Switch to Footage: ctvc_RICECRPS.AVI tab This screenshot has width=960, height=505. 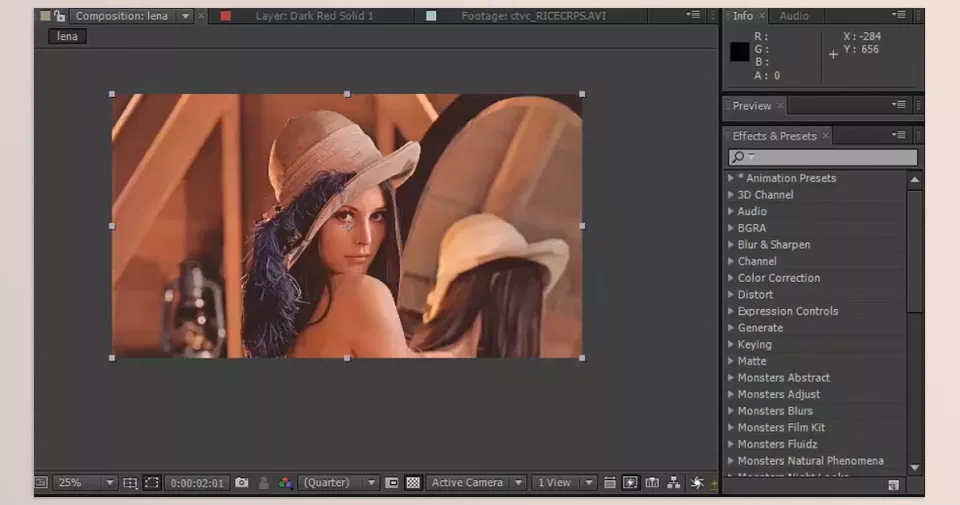coord(533,16)
